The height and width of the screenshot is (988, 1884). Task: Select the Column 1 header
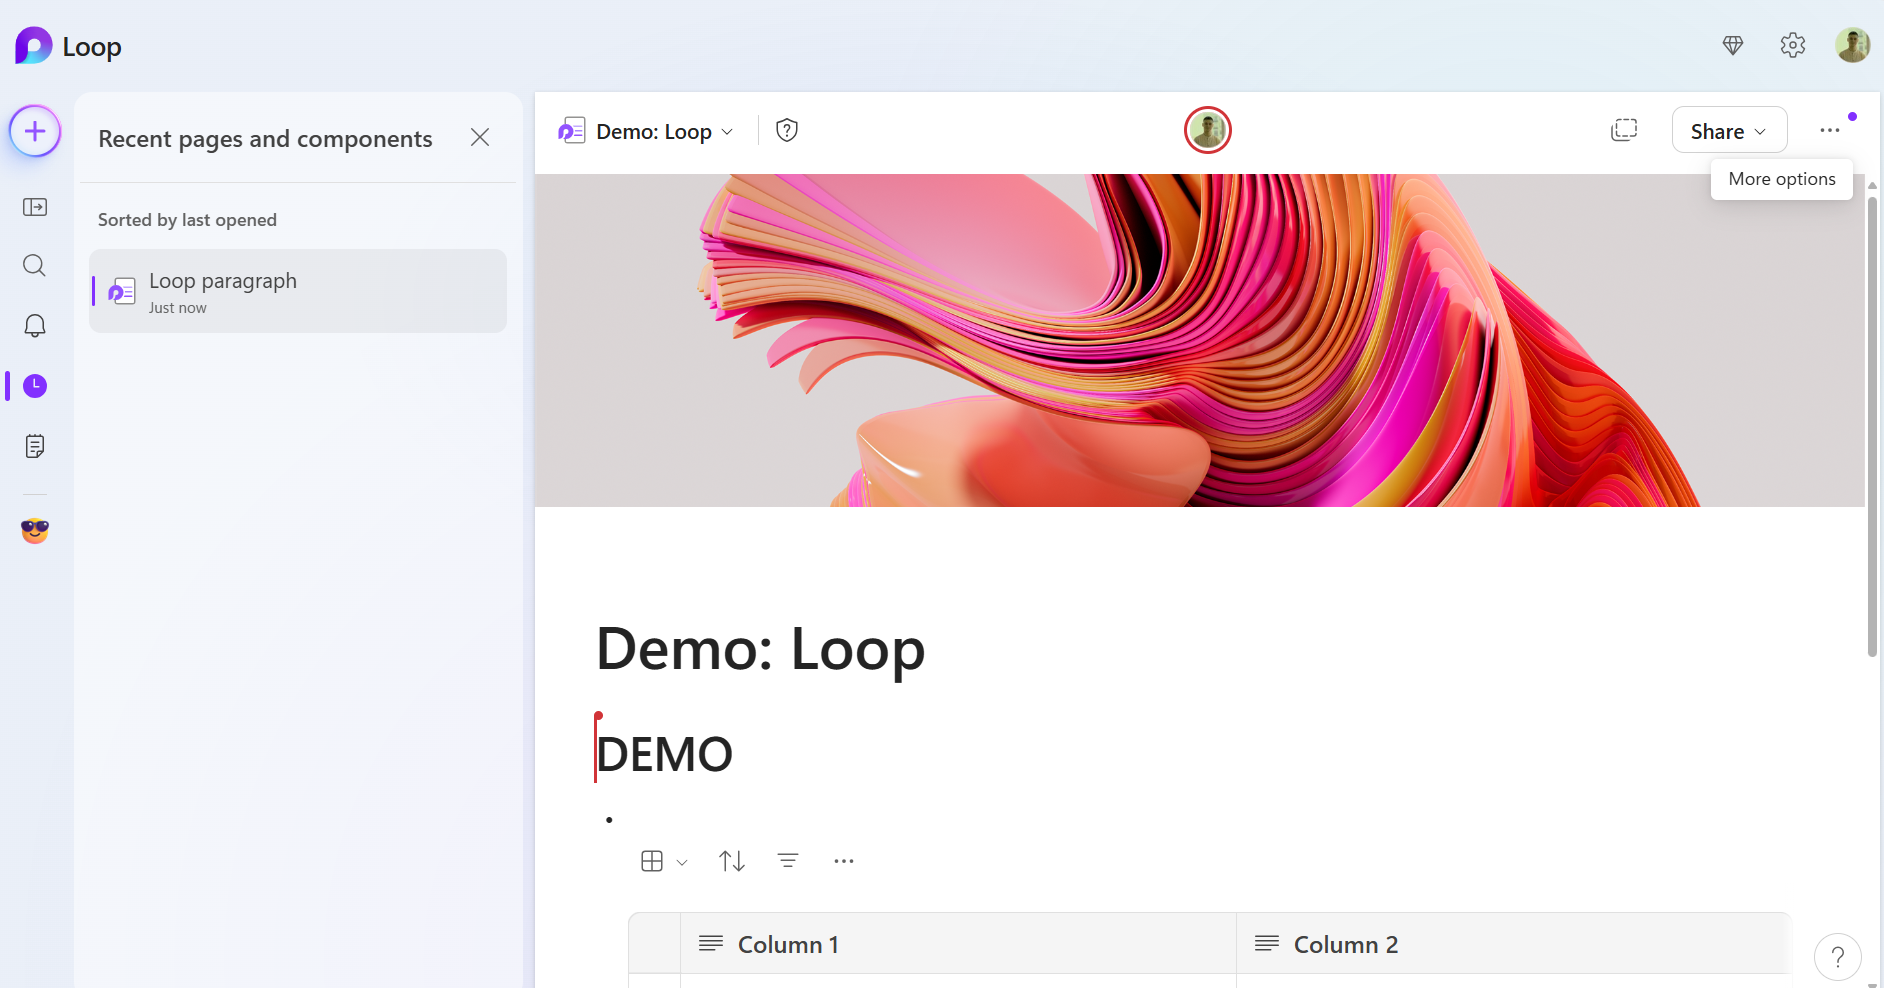click(x=958, y=944)
